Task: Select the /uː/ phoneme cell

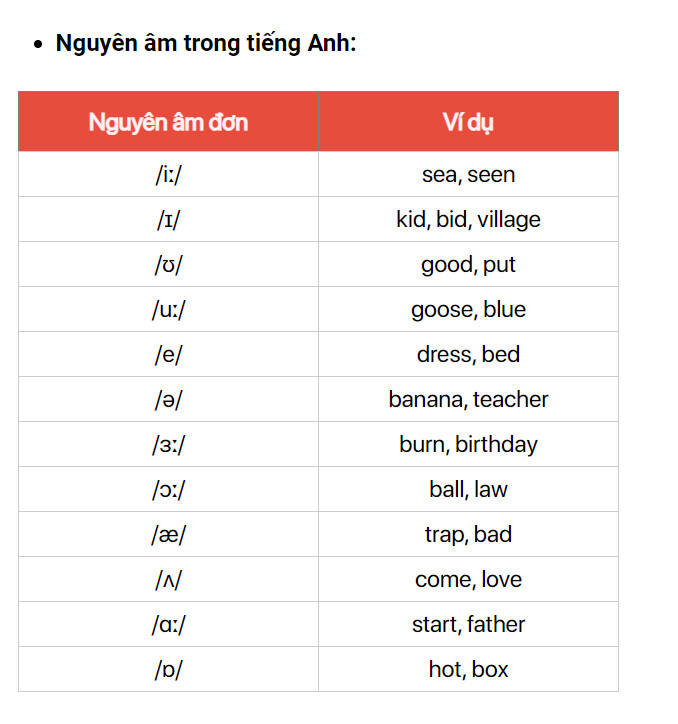Action: click(x=168, y=310)
